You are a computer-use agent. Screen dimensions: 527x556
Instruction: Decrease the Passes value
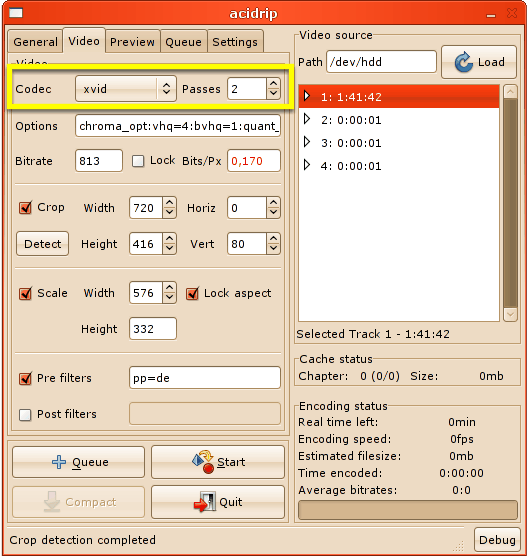point(273,94)
